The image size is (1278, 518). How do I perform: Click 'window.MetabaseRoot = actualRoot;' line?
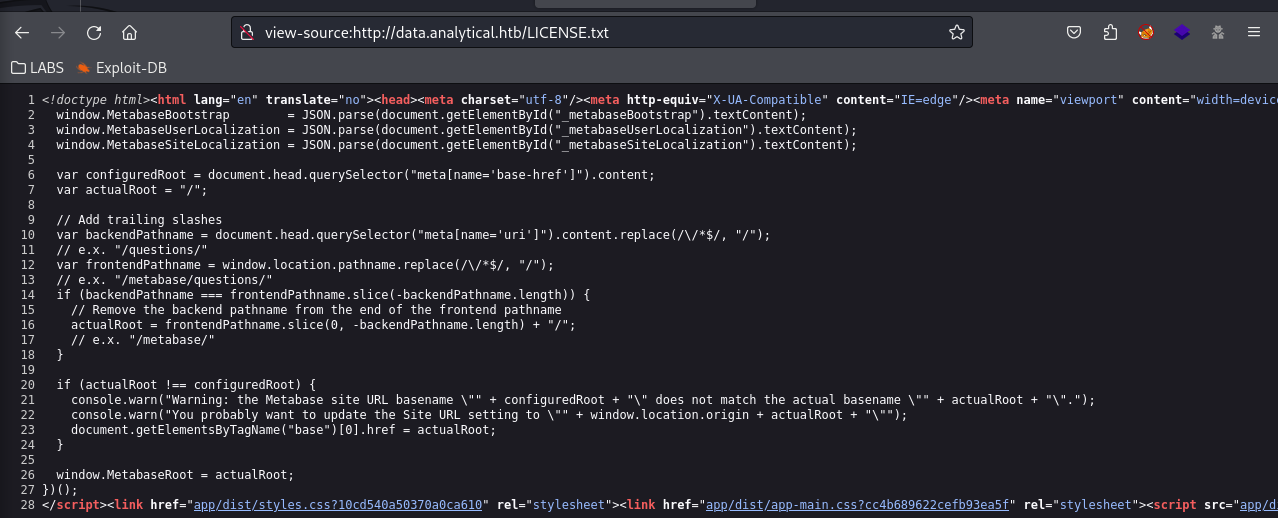tap(175, 474)
